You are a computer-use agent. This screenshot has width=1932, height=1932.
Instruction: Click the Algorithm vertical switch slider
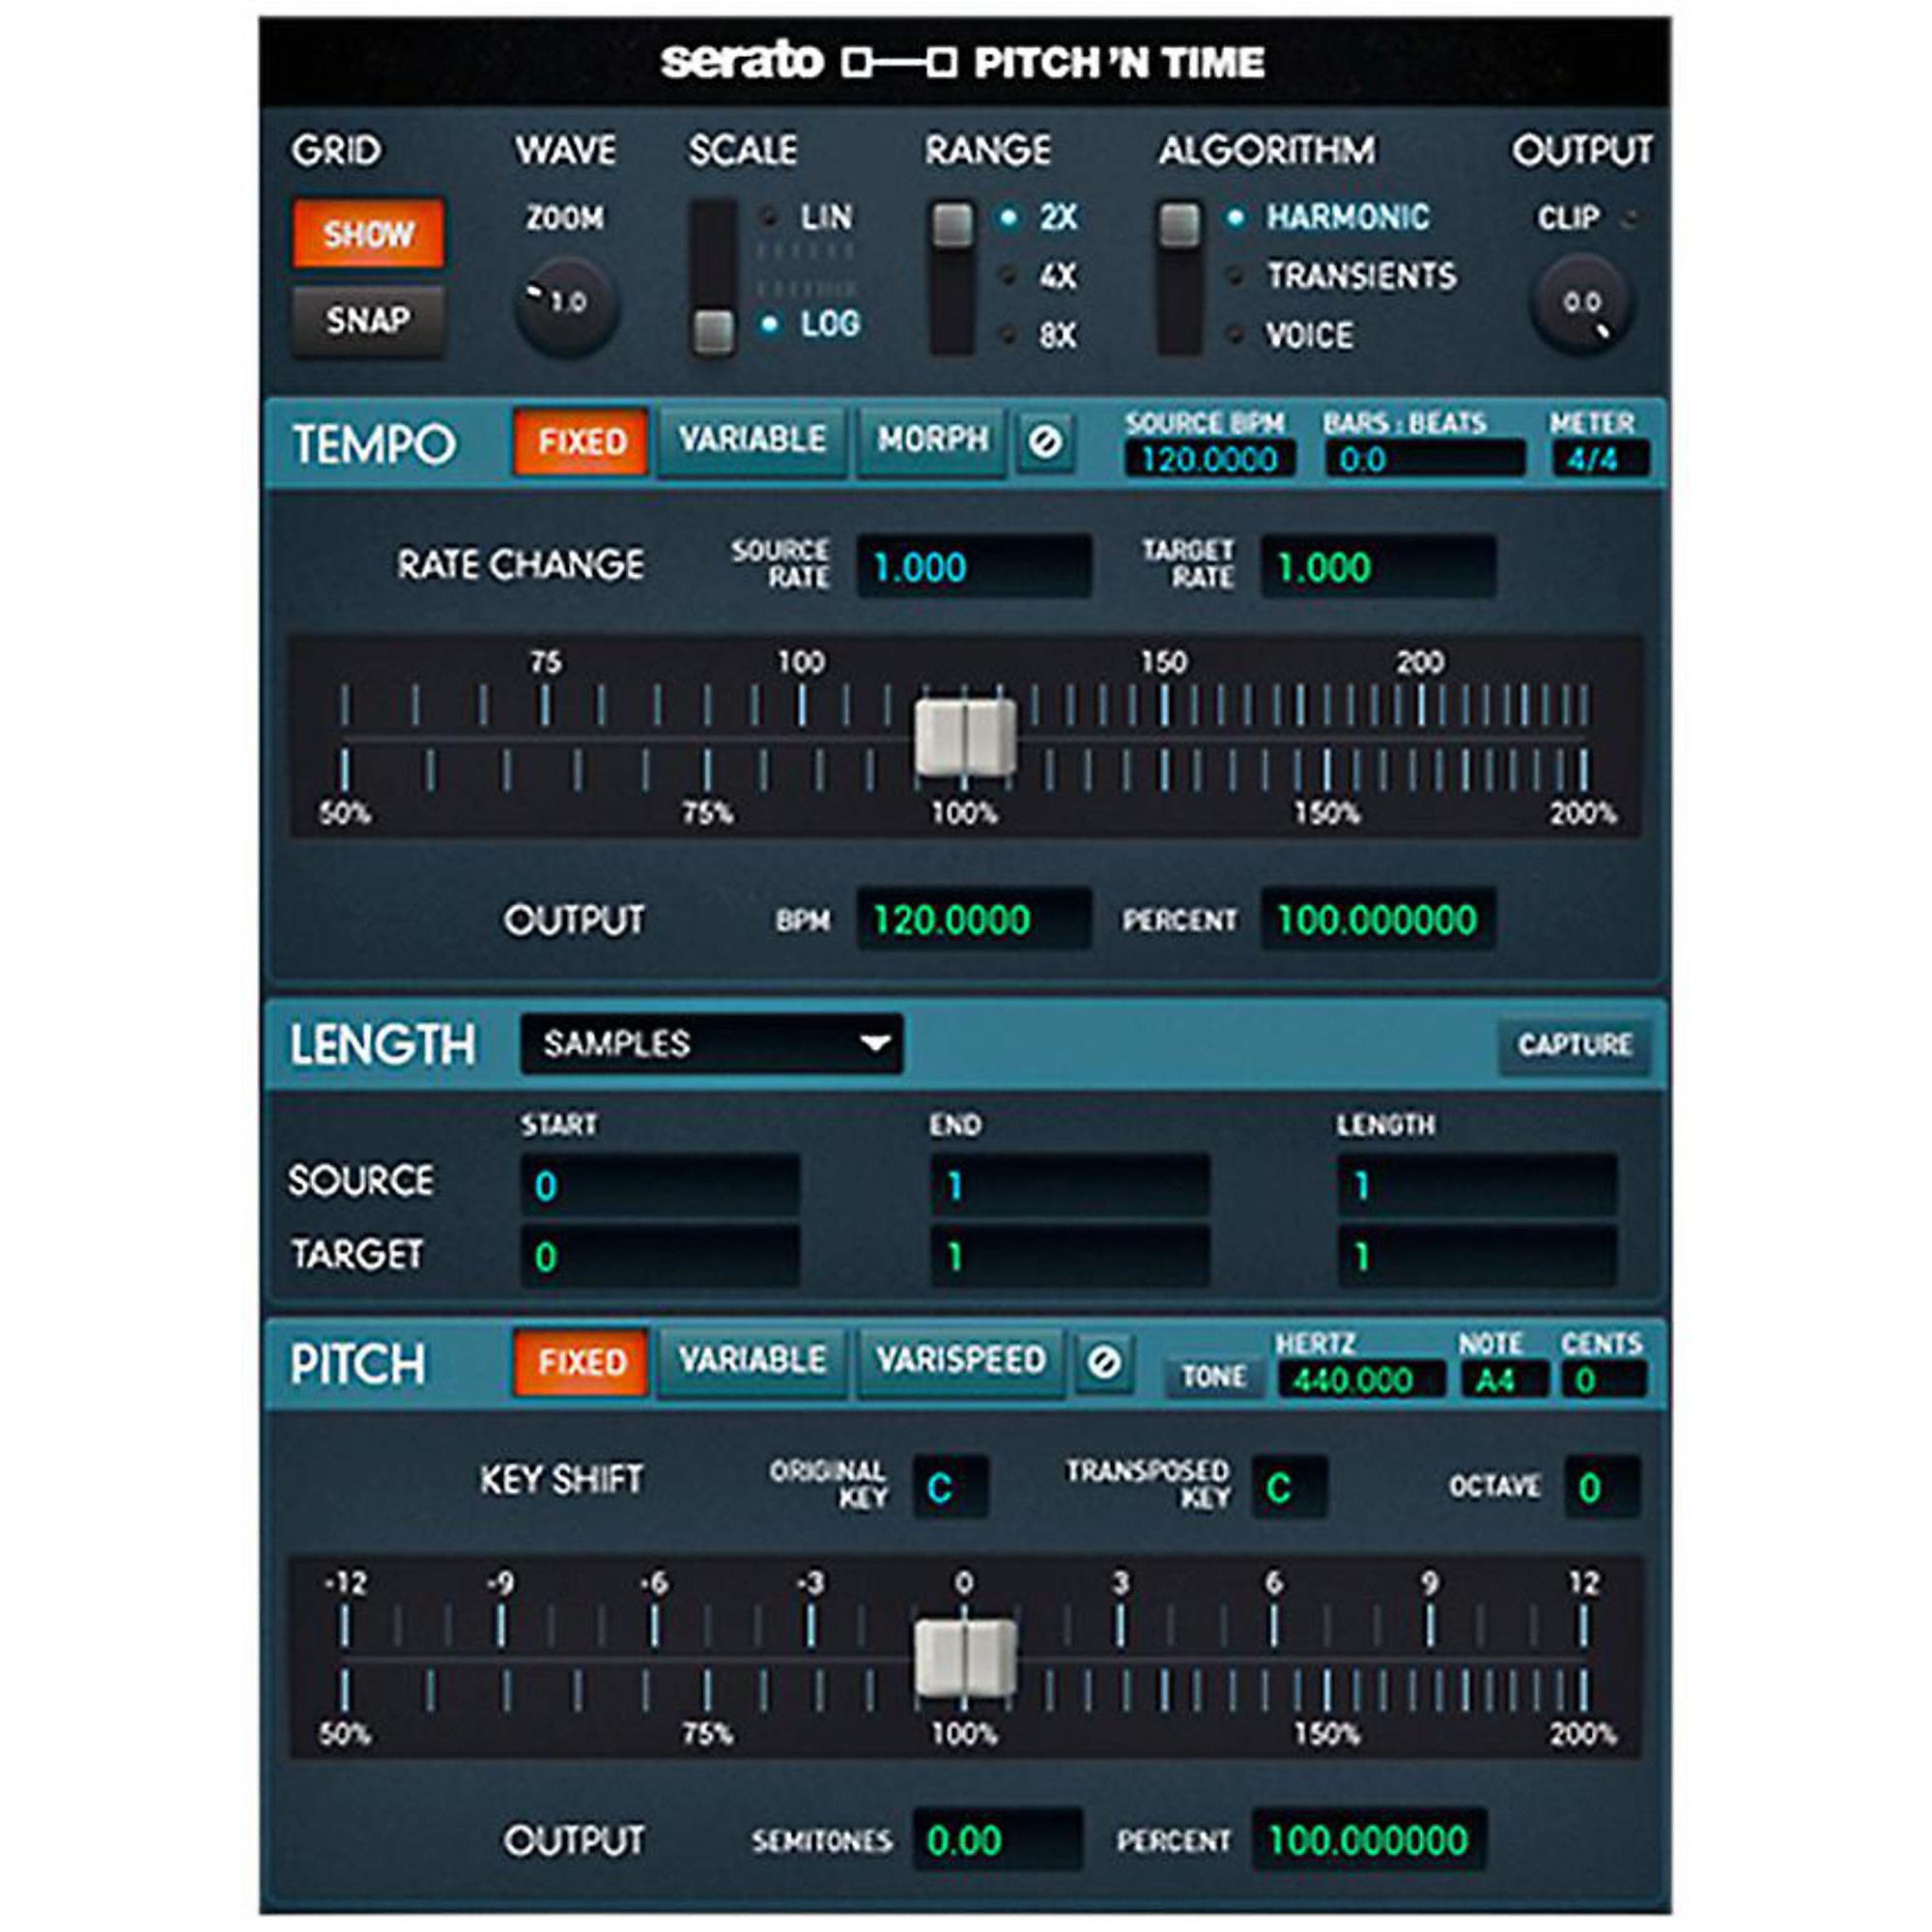point(1180,278)
